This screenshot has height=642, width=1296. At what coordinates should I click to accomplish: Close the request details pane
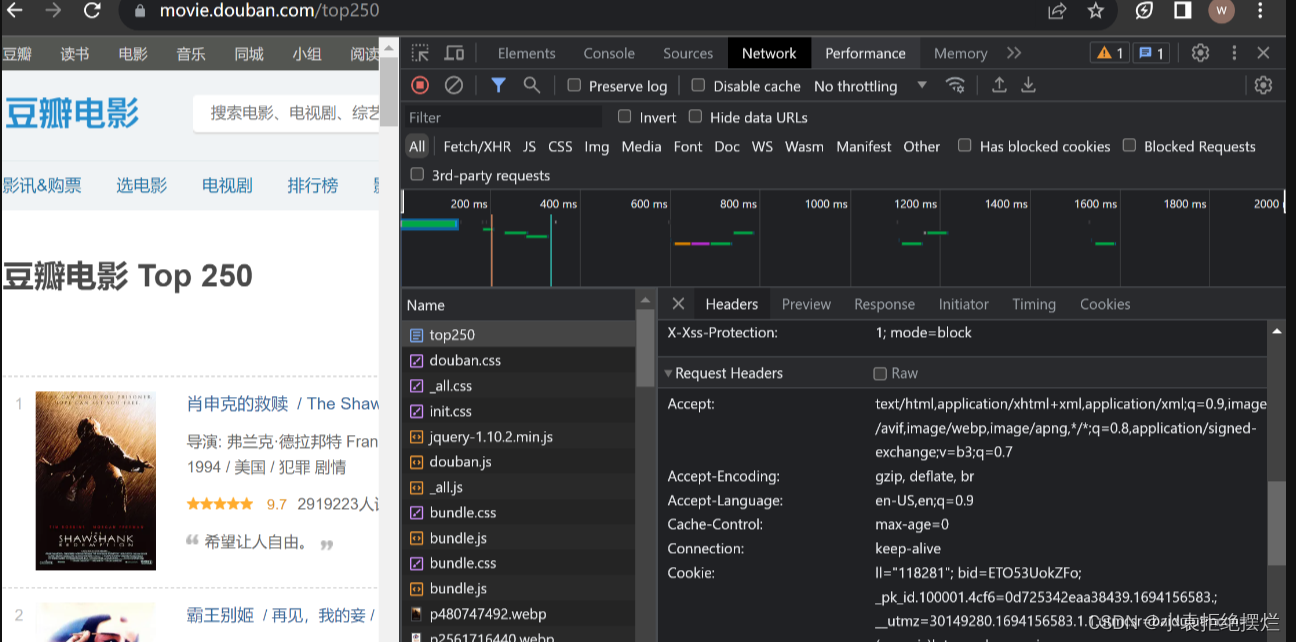click(678, 304)
